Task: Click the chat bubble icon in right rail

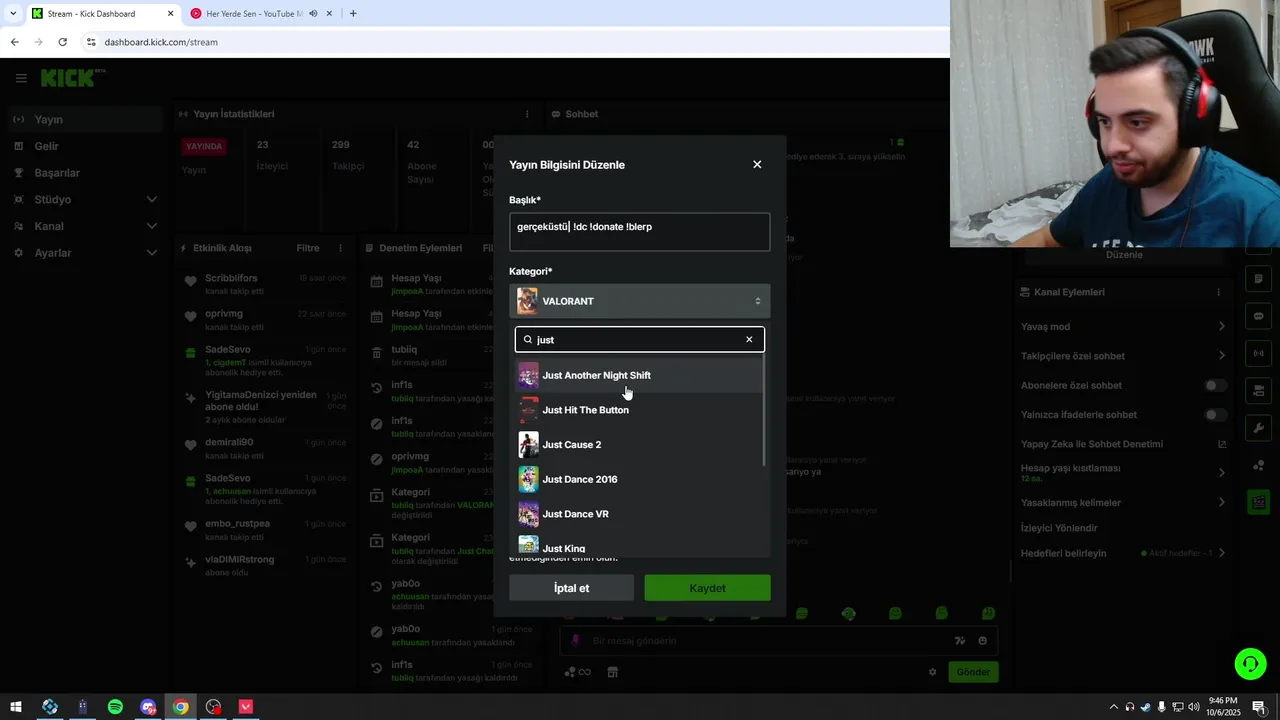Action: coord(1258,316)
